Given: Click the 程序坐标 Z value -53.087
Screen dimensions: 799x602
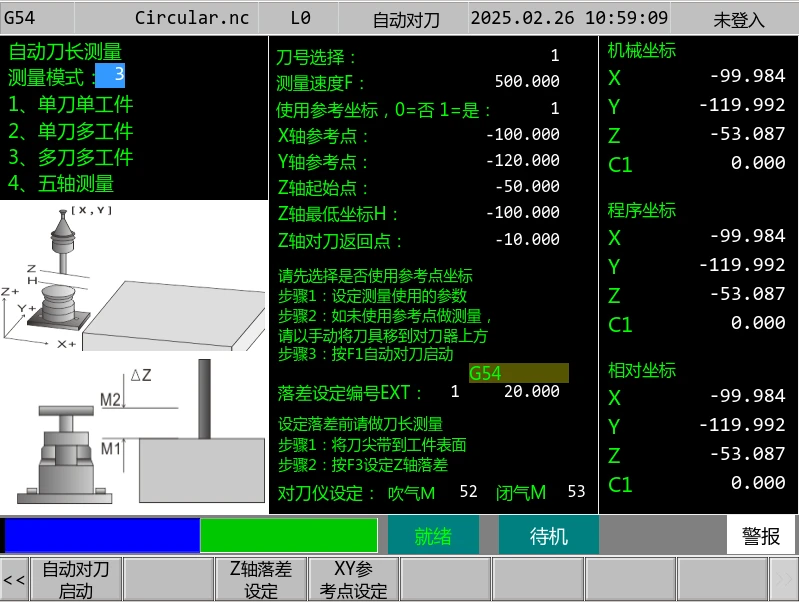Looking at the screenshot, I should [x=748, y=294].
